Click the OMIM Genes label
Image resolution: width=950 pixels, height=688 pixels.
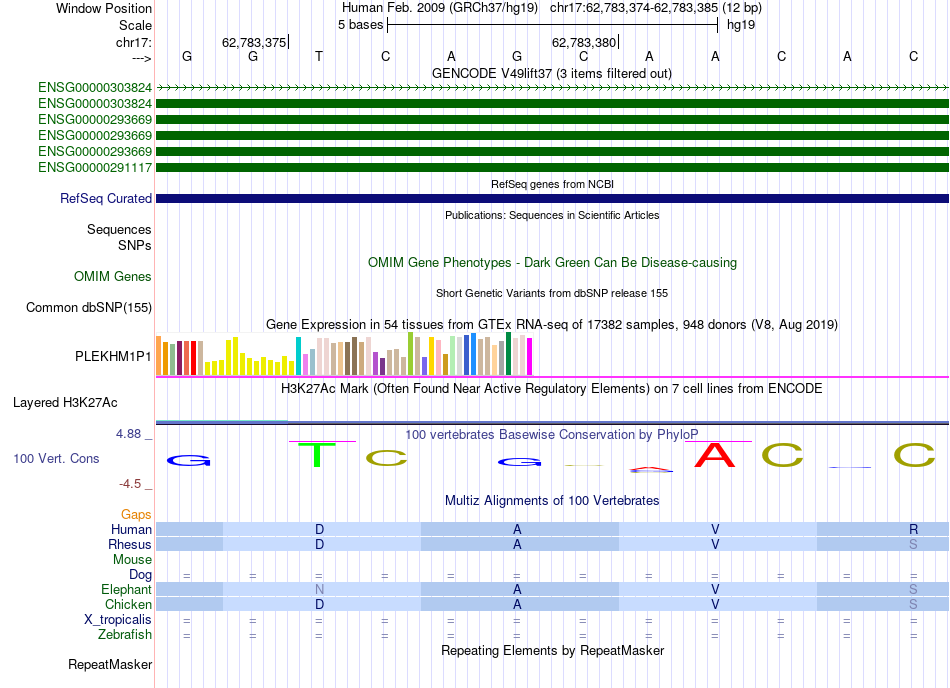pyautogui.click(x=112, y=277)
